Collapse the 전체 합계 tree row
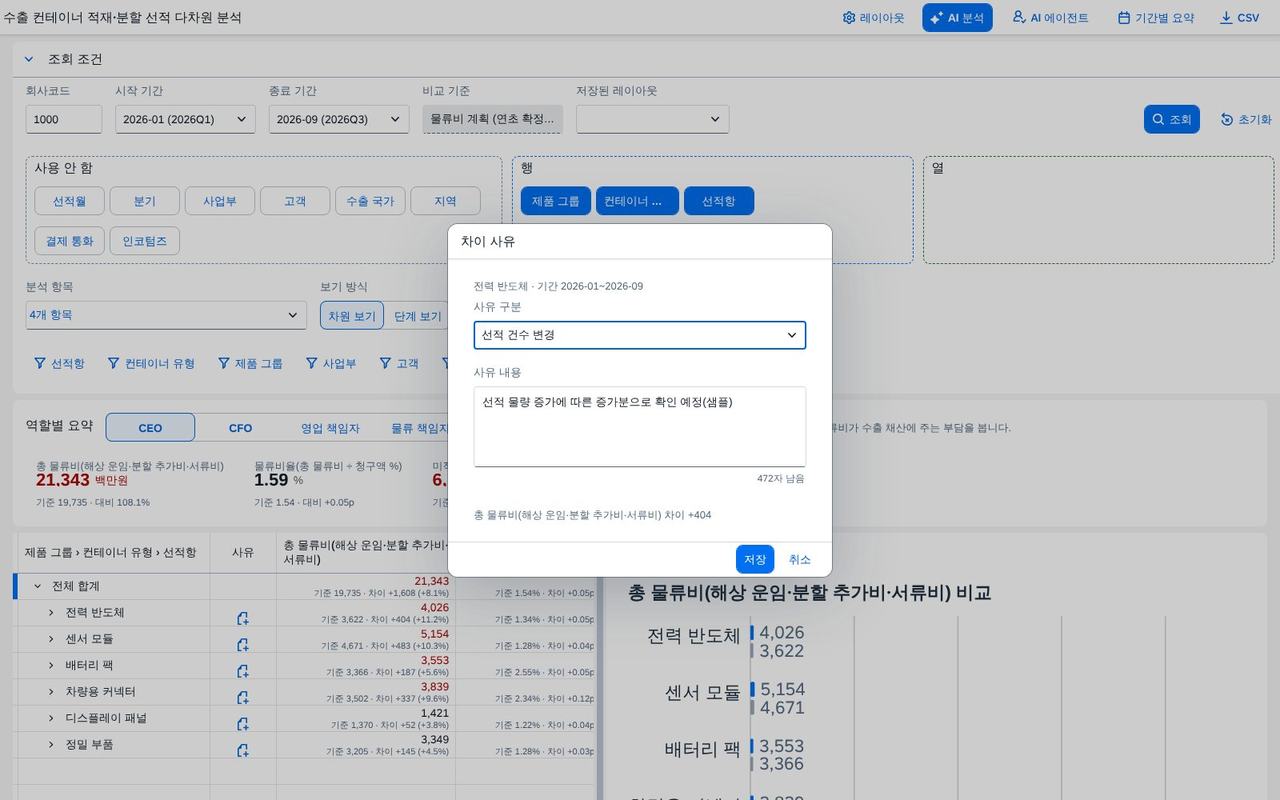The height and width of the screenshot is (800, 1280). pos(38,586)
